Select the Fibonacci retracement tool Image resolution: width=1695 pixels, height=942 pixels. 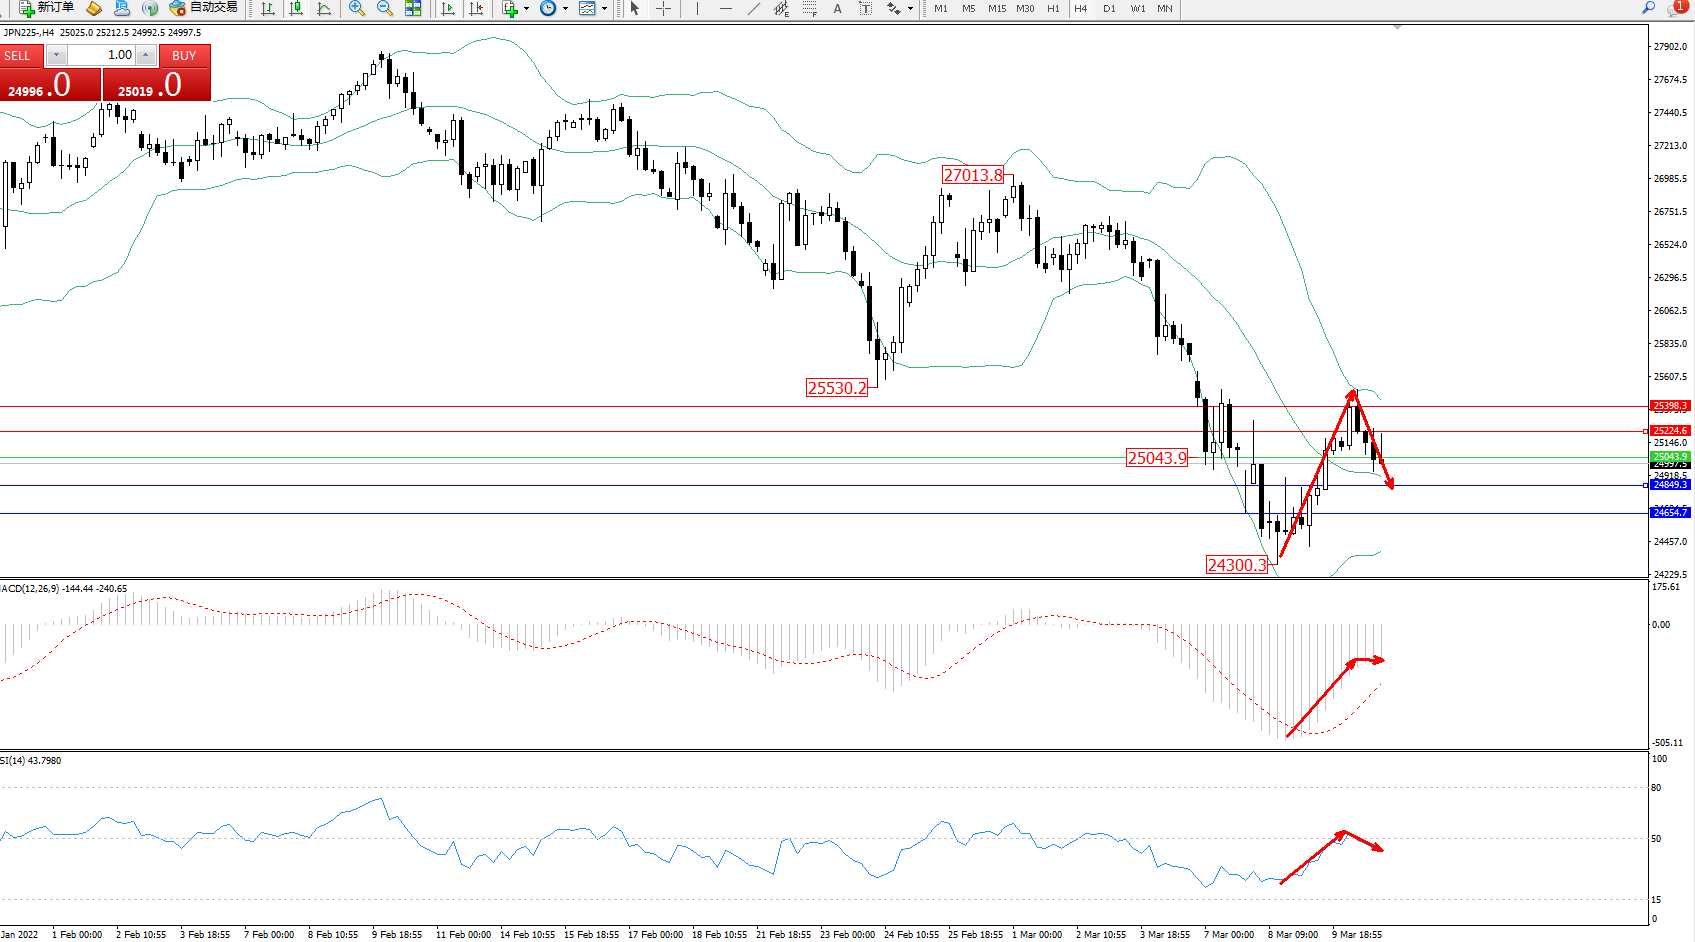click(x=809, y=8)
